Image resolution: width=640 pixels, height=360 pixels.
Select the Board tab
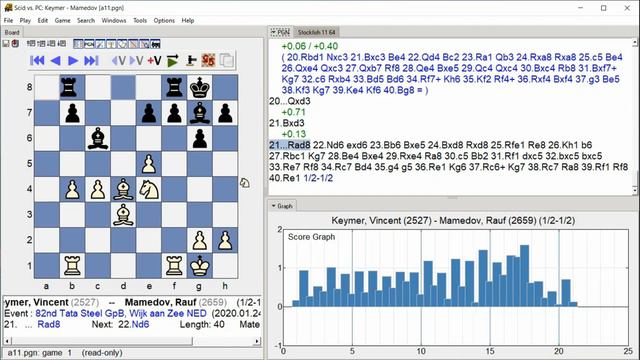(12, 32)
